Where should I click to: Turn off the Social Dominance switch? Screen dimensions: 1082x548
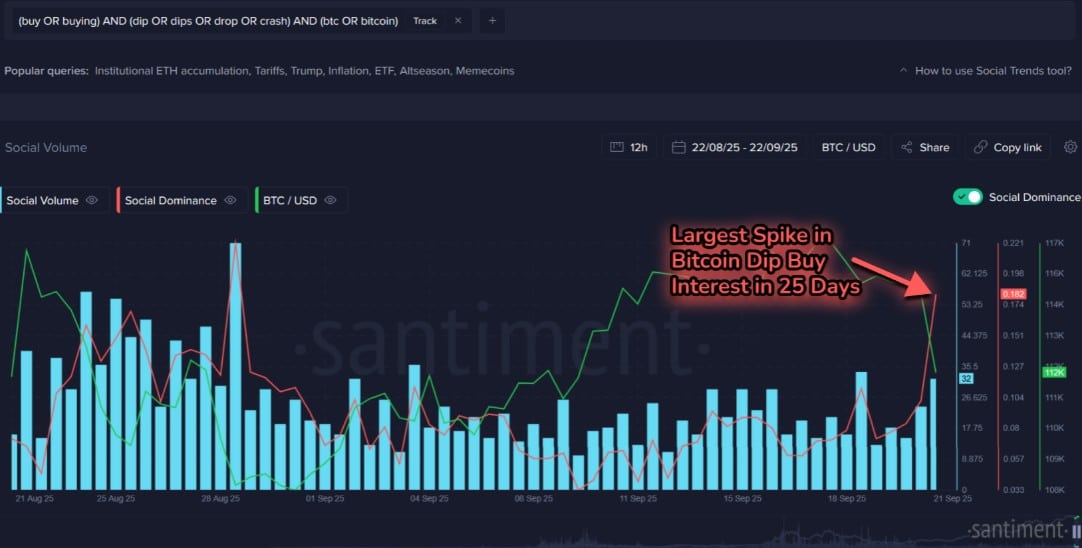(x=967, y=197)
